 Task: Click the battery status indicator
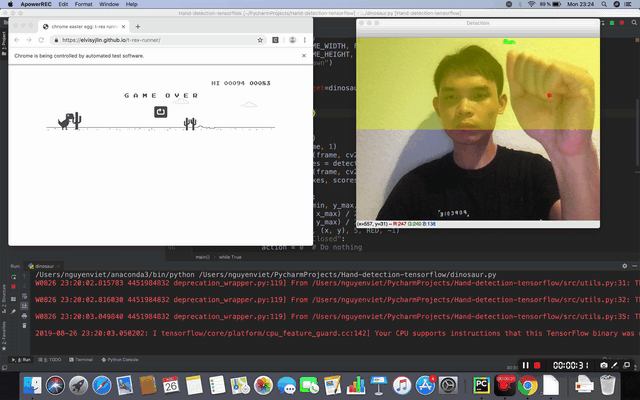point(550,4)
